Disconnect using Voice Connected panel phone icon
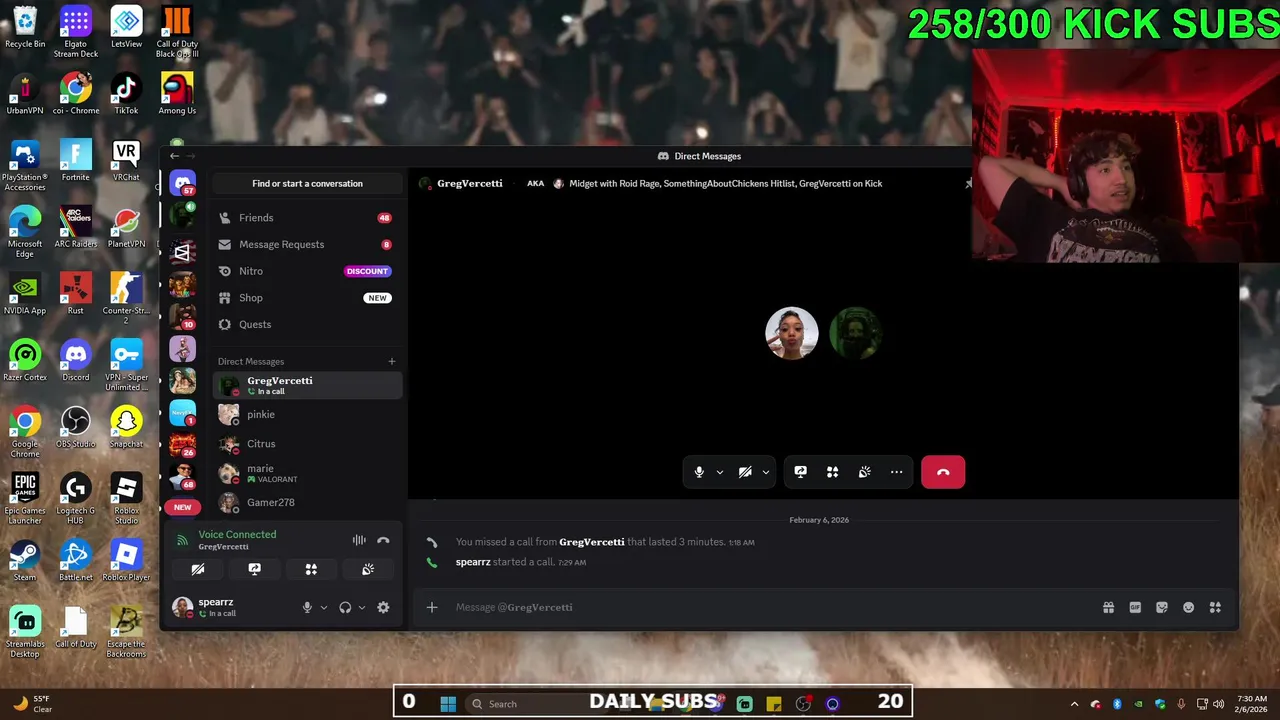The image size is (1280, 720). click(383, 540)
